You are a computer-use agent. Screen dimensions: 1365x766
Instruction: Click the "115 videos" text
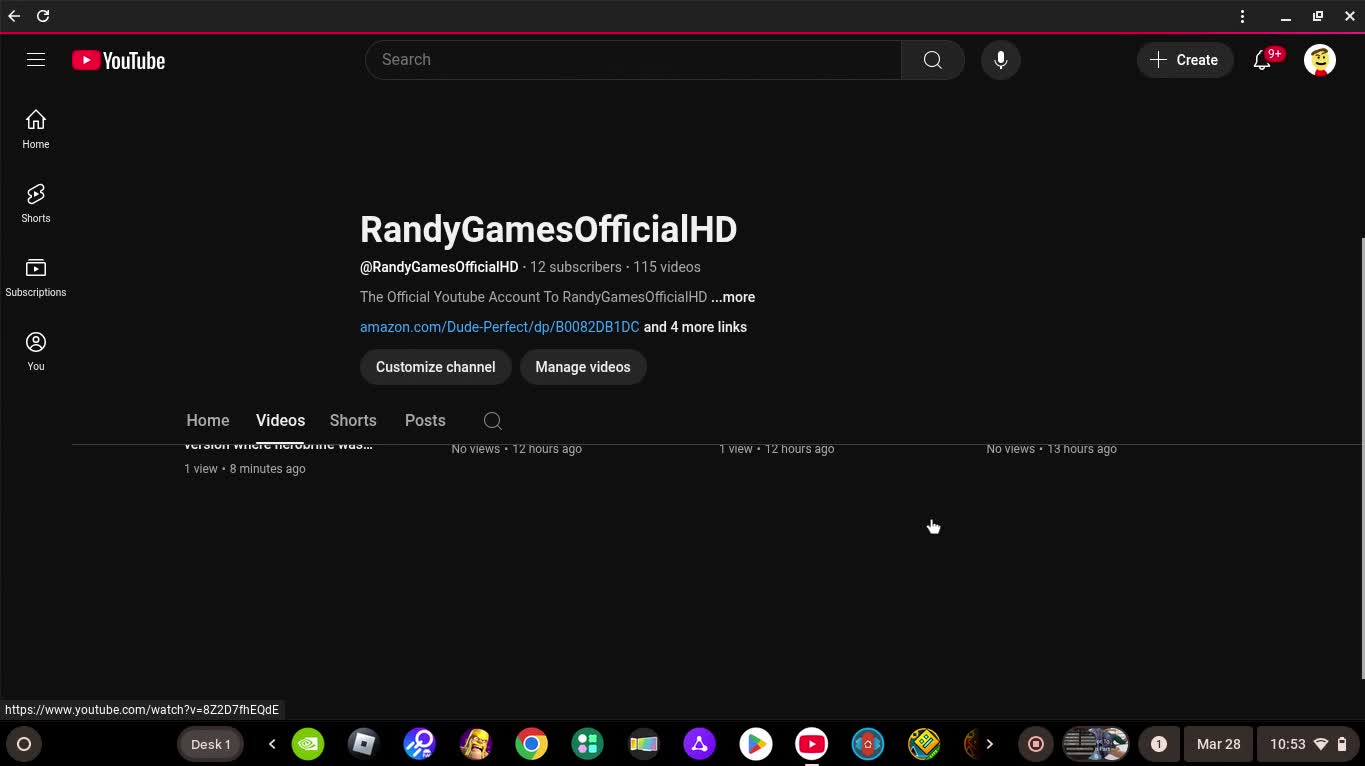667,267
